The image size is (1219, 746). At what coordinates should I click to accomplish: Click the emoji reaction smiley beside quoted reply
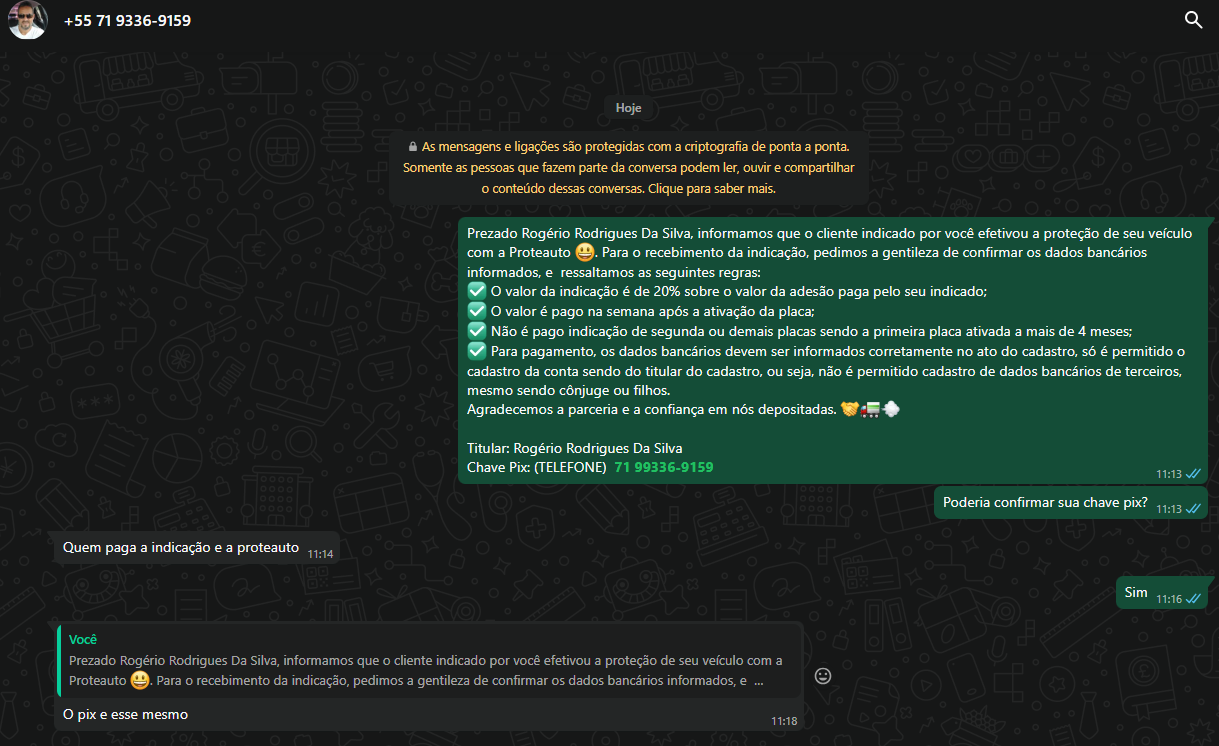click(x=823, y=676)
